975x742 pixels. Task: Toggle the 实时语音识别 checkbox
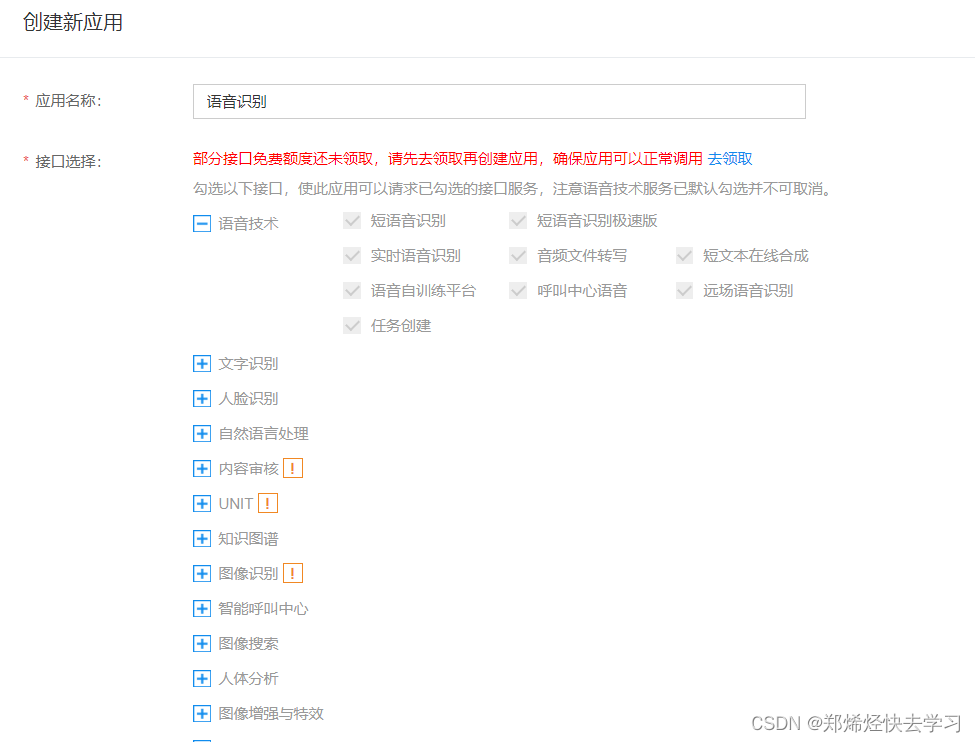coord(352,256)
